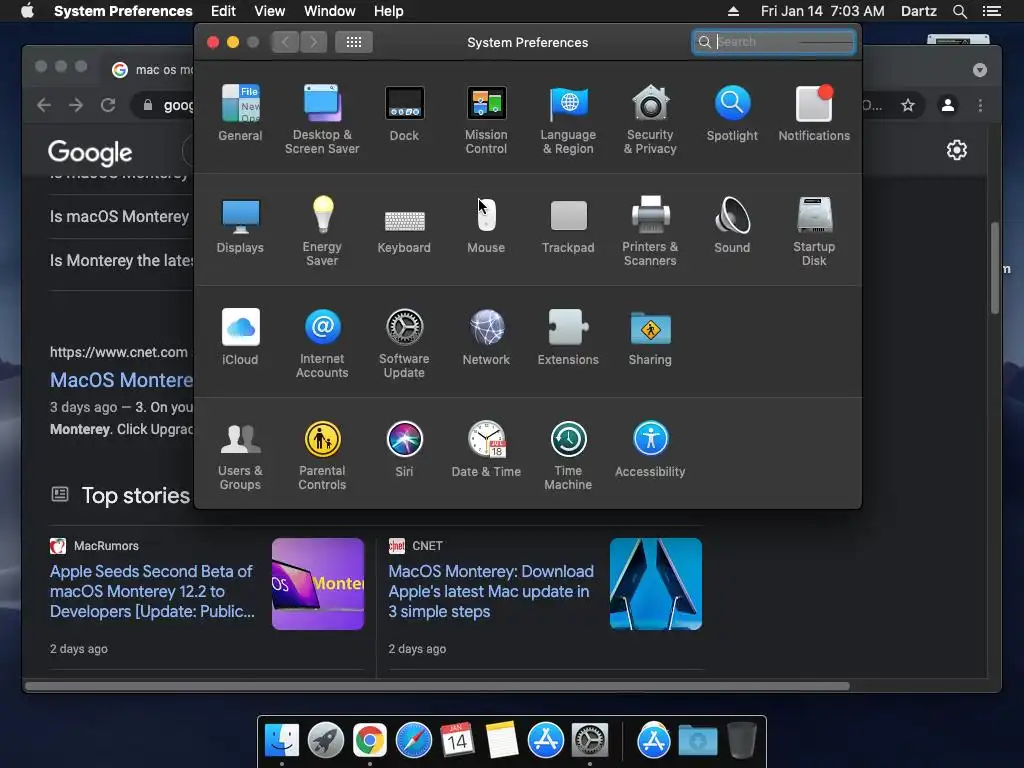1024x768 pixels.
Task: Open Chrome three-dot menu
Action: pos(980,105)
